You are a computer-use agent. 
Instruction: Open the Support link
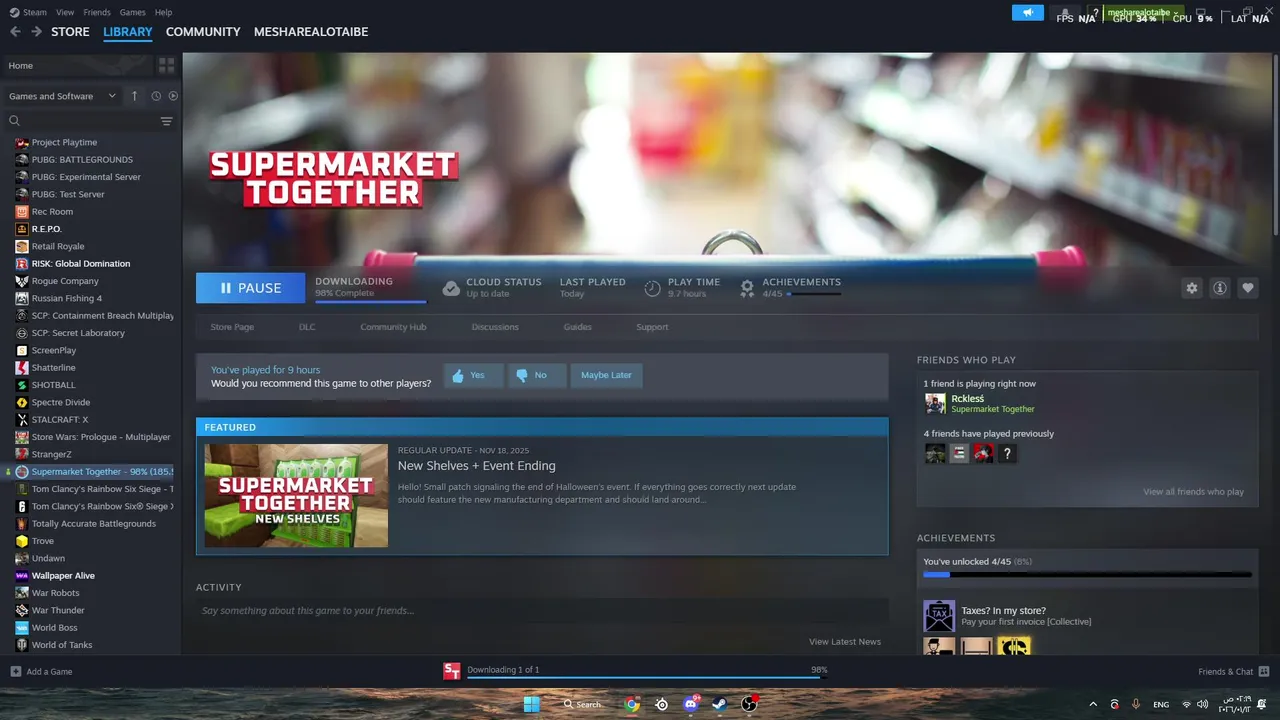point(652,327)
